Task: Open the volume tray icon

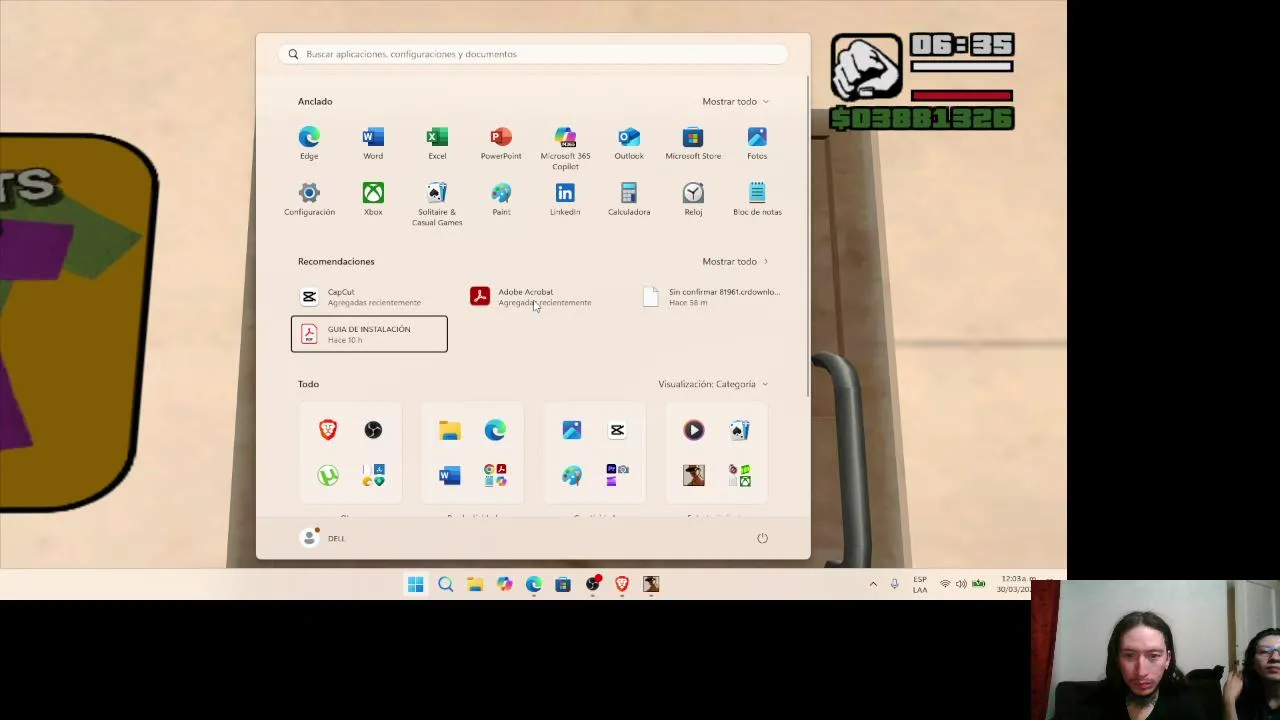Action: click(961, 584)
